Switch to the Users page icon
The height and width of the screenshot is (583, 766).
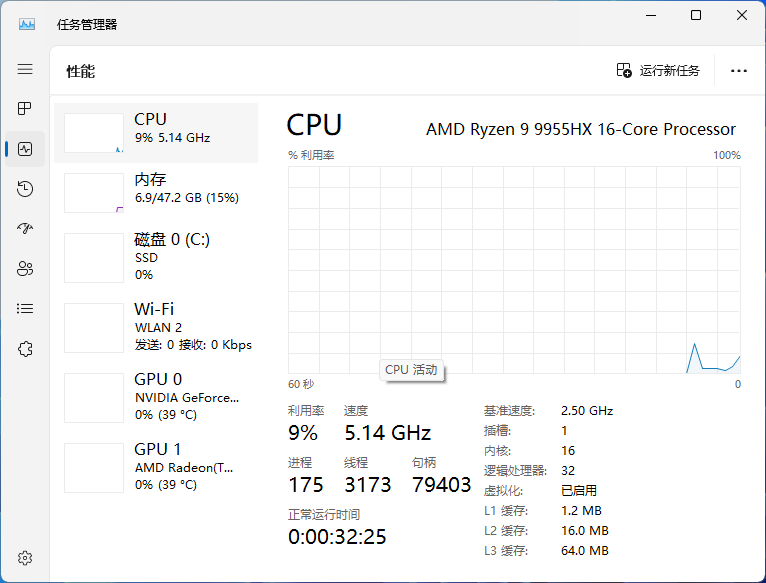(25, 268)
